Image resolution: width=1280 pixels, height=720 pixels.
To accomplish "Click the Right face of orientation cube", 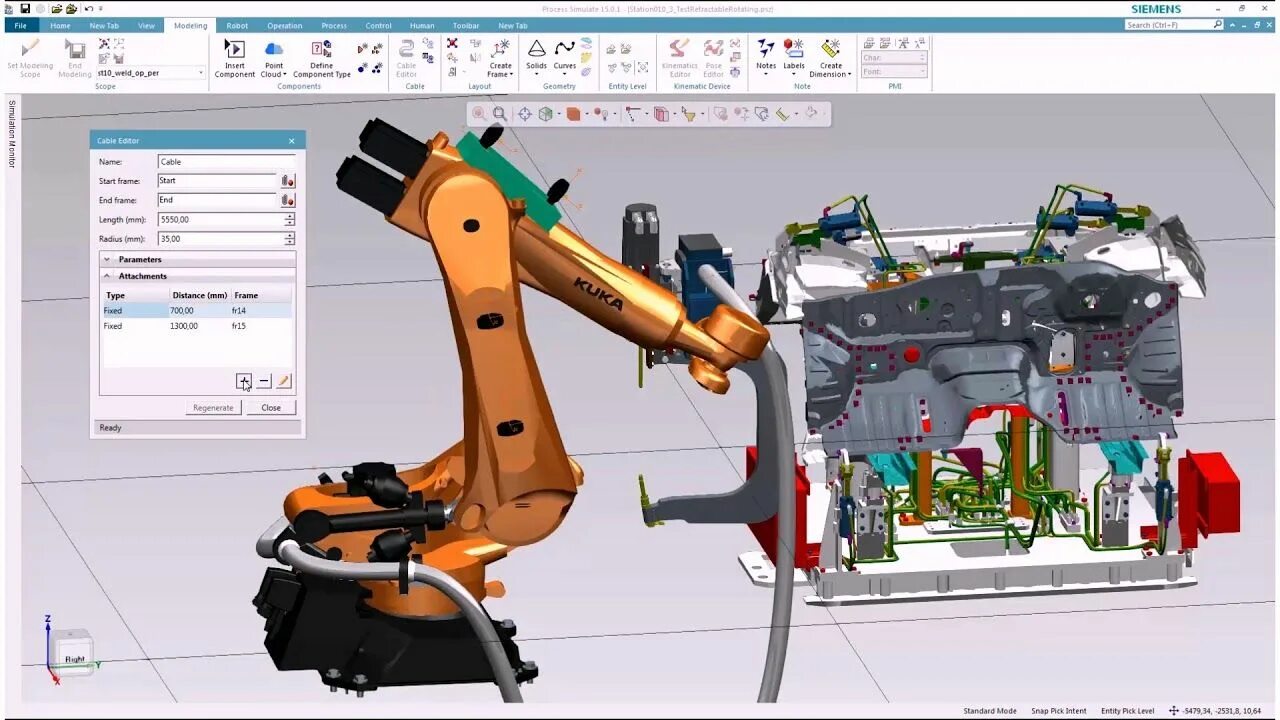I will pos(75,659).
